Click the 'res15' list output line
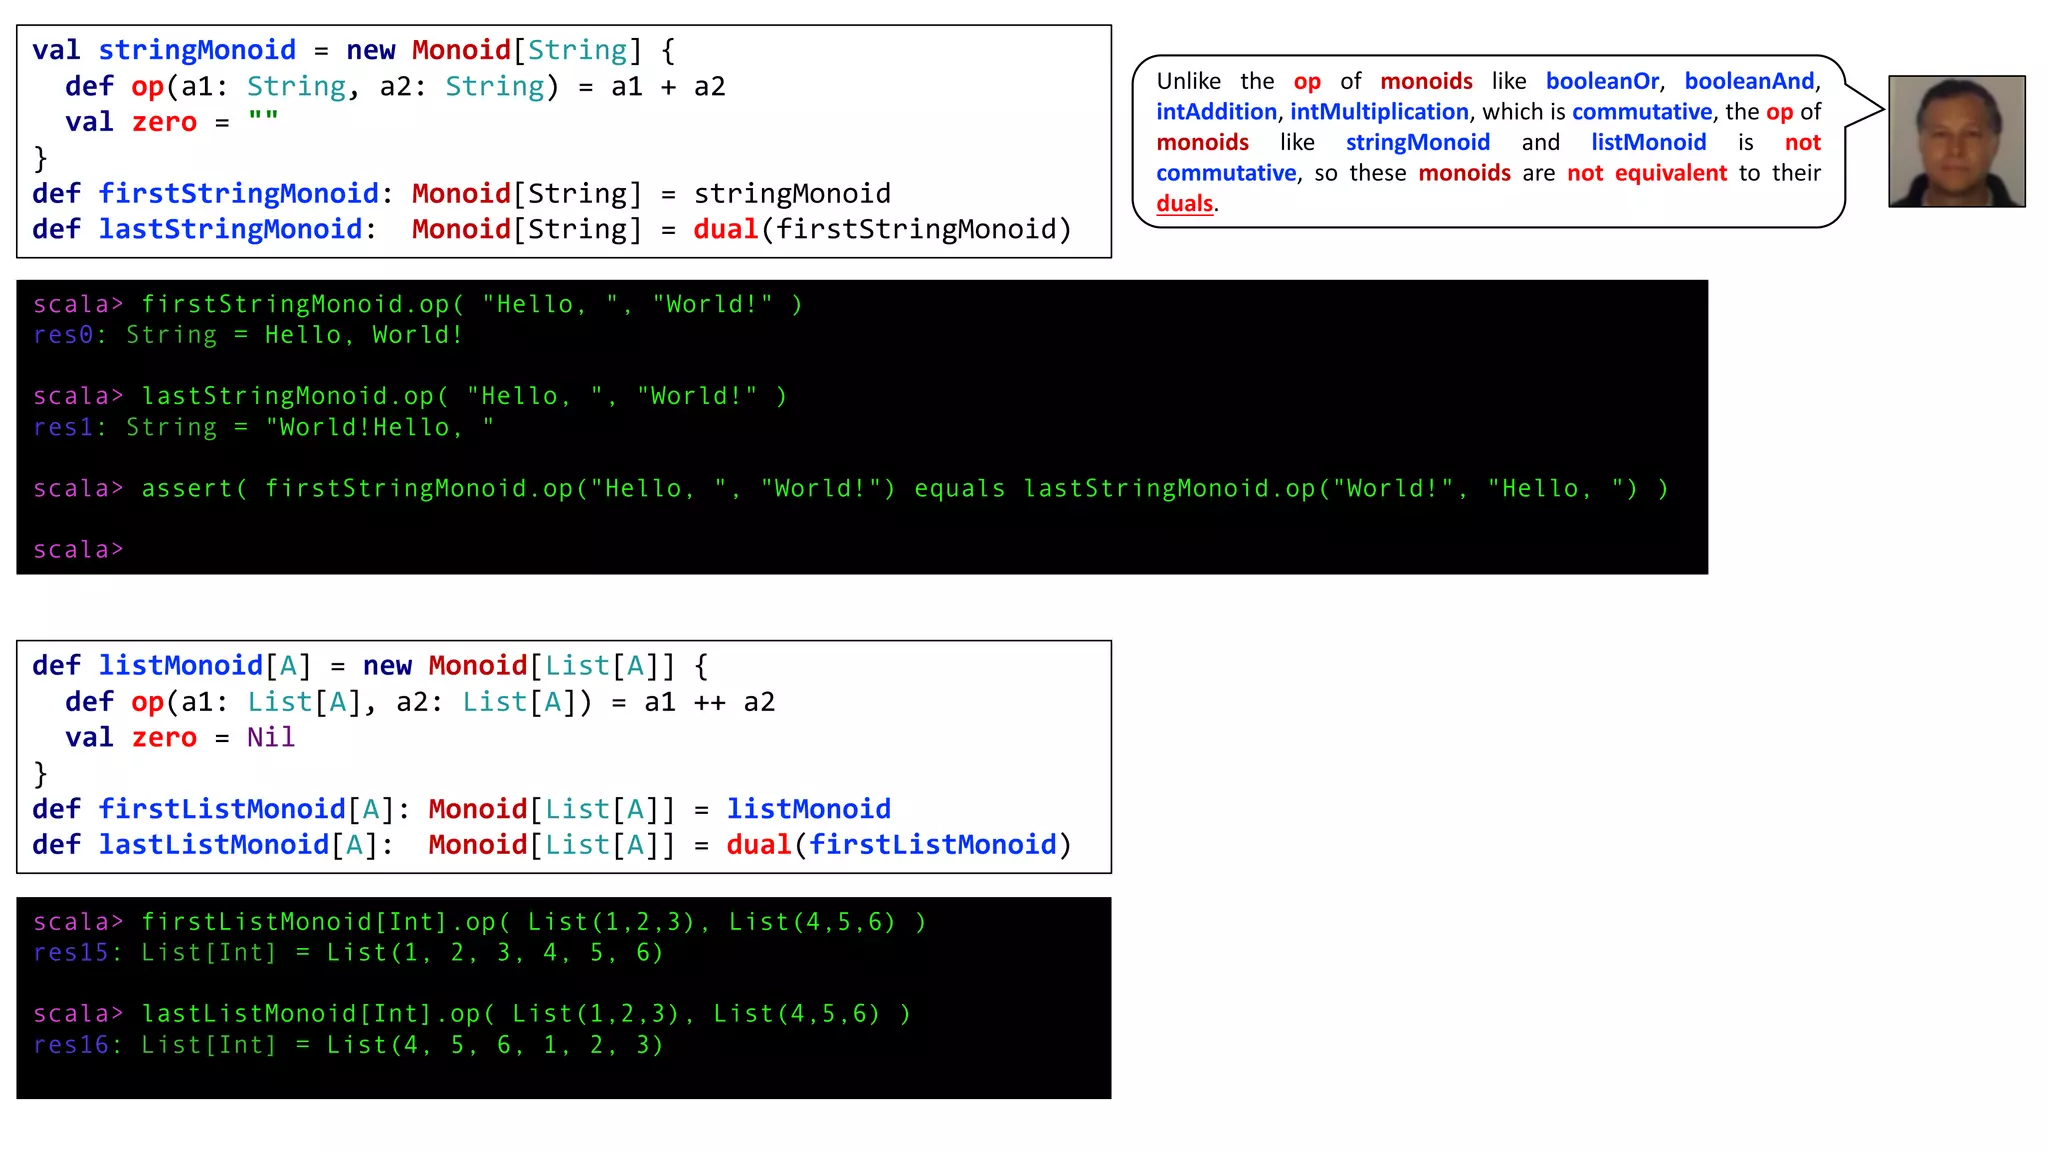The width and height of the screenshot is (2048, 1152). coord(348,952)
